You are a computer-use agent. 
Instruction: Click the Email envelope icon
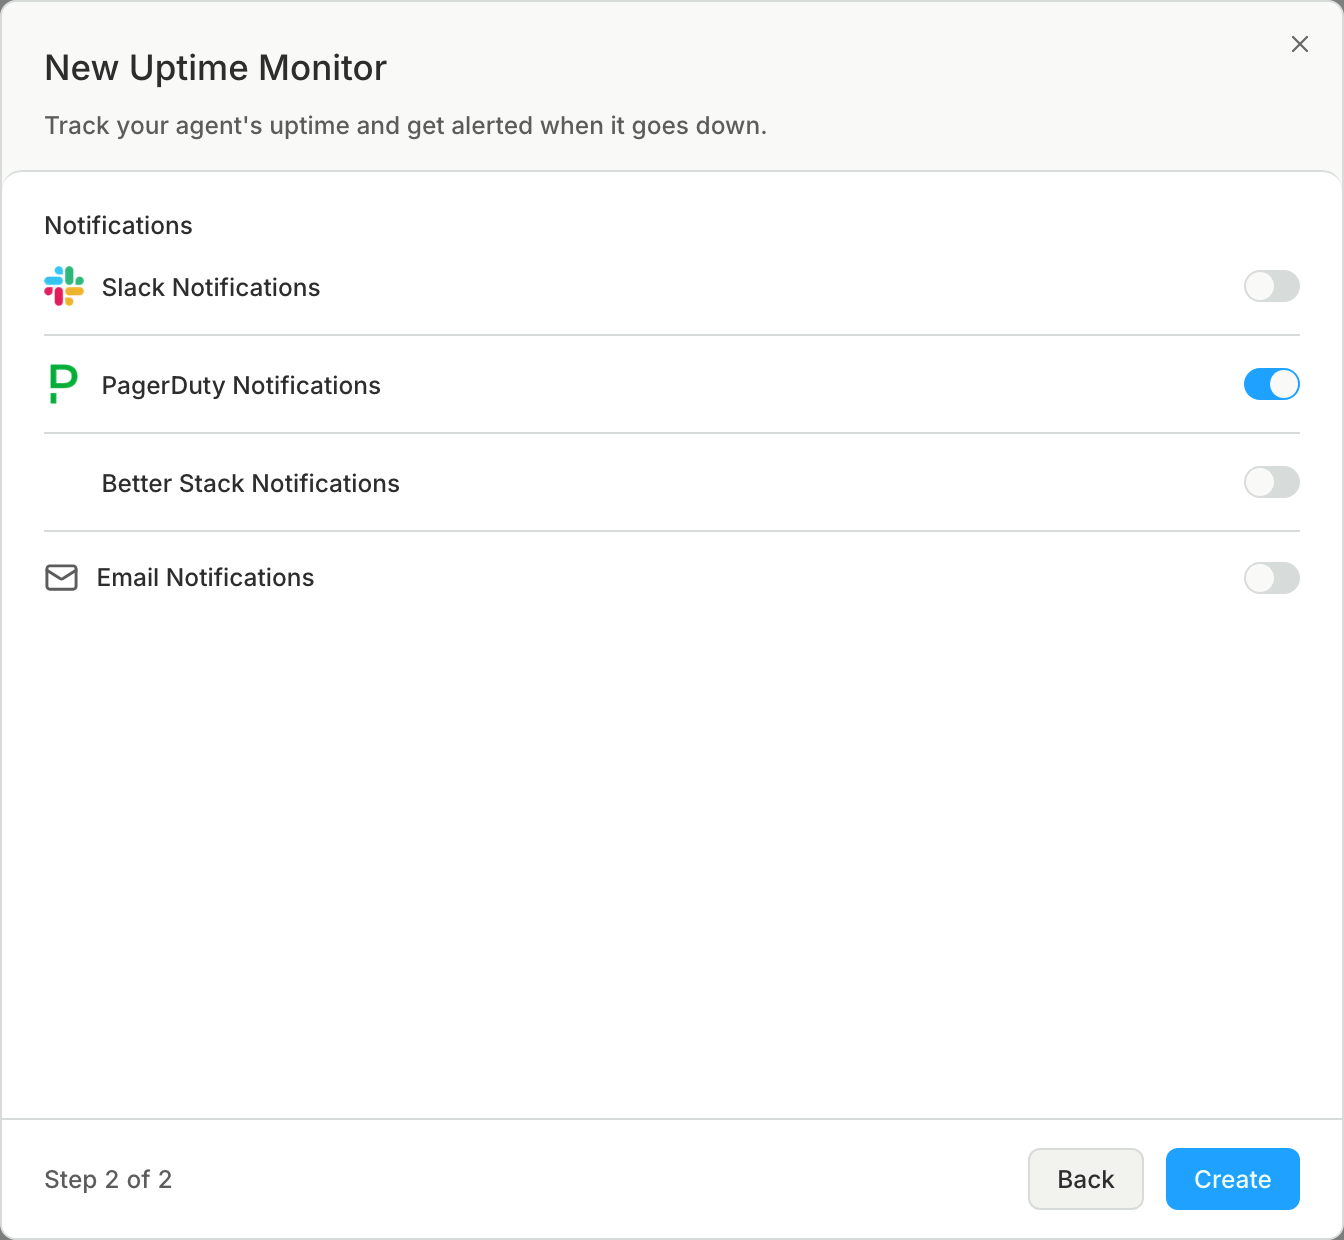[x=62, y=578]
